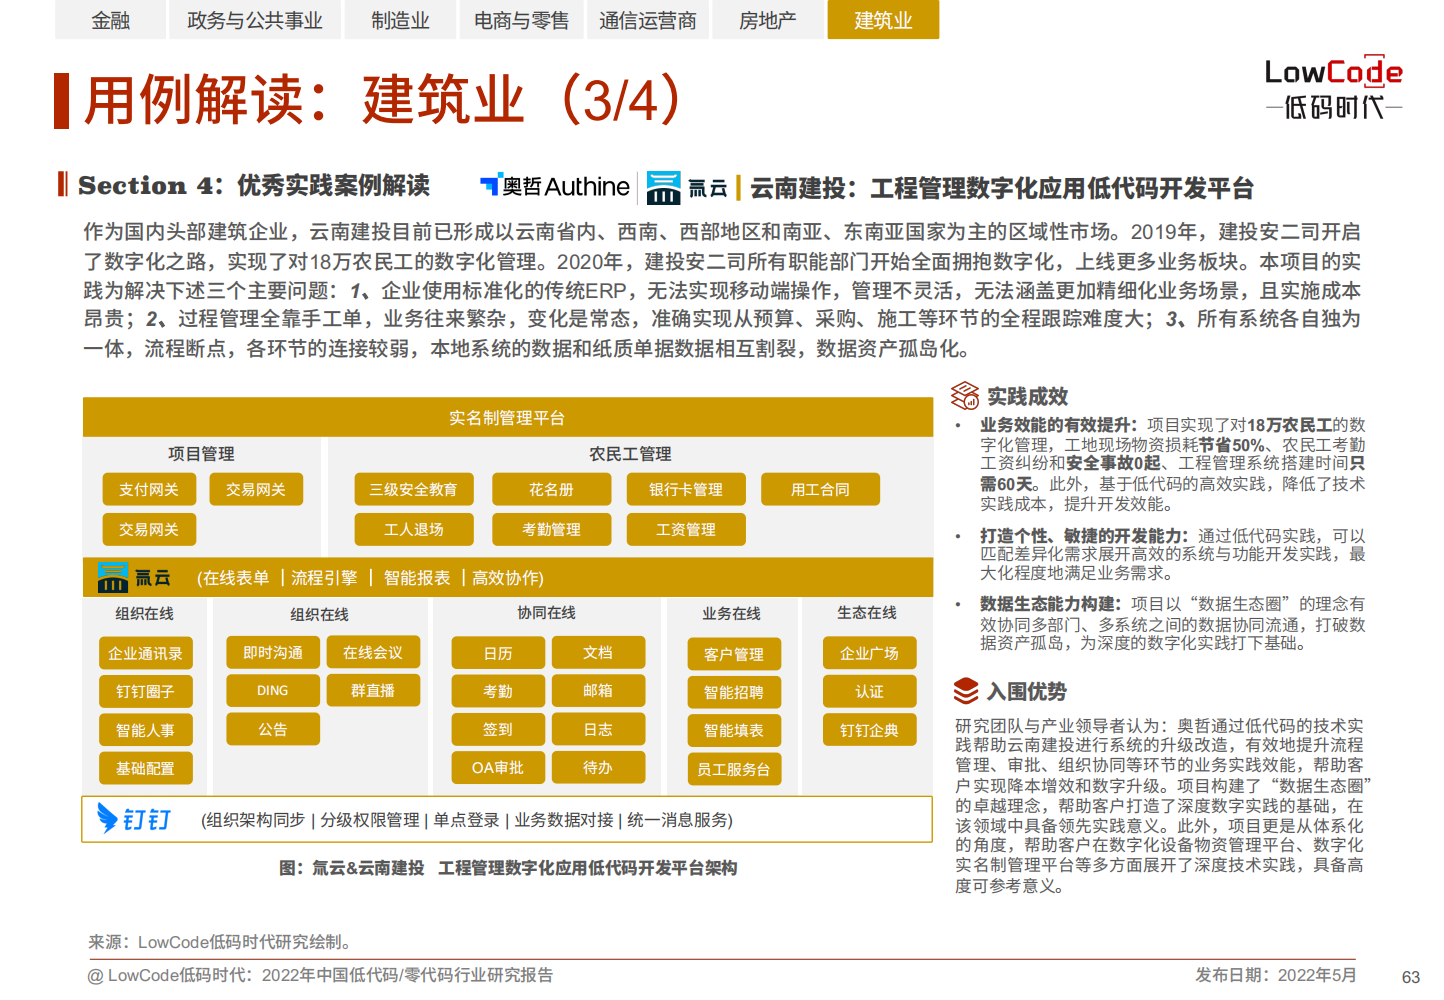
Task: Select the 工人退场 box
Action: [x=414, y=529]
